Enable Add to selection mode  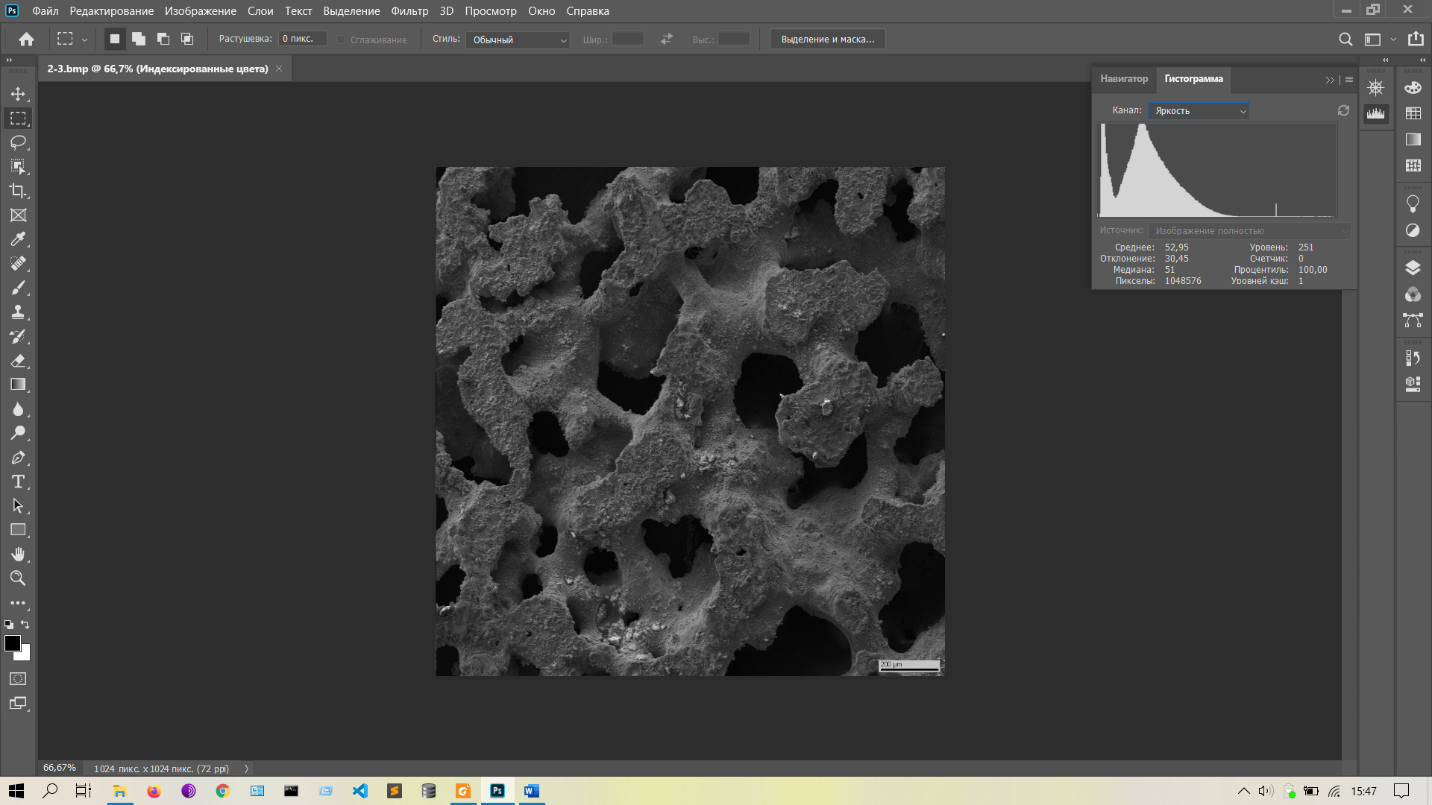pyautogui.click(x=138, y=39)
